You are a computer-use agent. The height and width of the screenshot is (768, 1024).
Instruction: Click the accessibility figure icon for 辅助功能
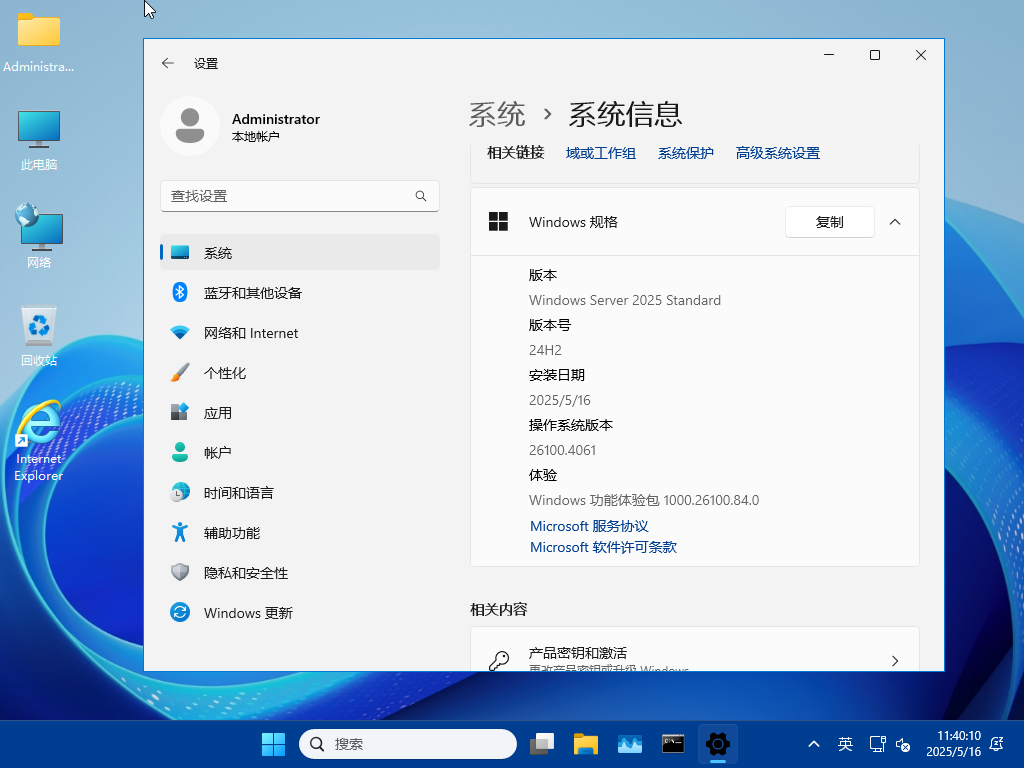coord(180,532)
